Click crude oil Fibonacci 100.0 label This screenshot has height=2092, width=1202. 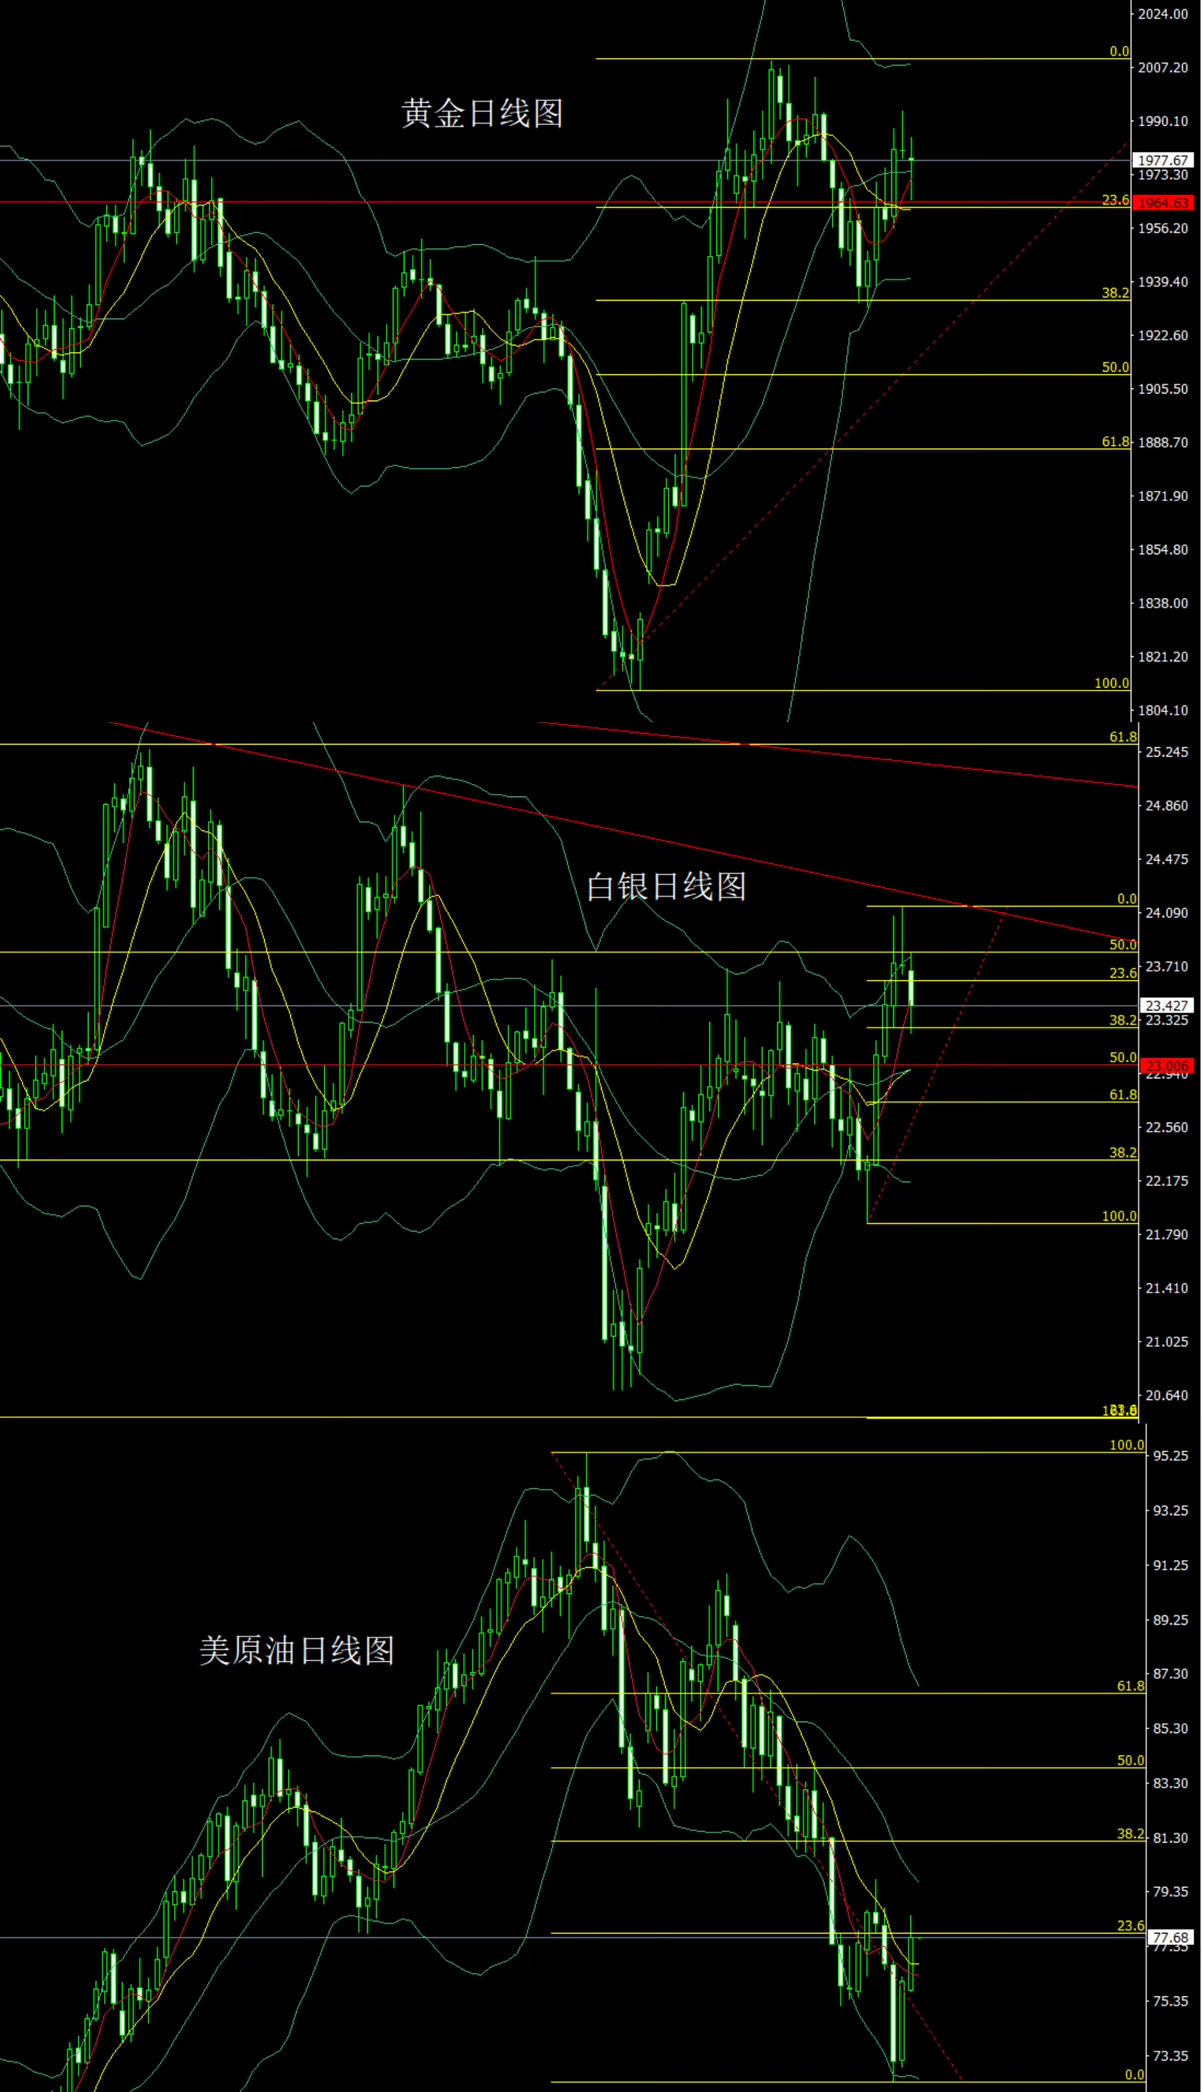click(x=1126, y=1445)
